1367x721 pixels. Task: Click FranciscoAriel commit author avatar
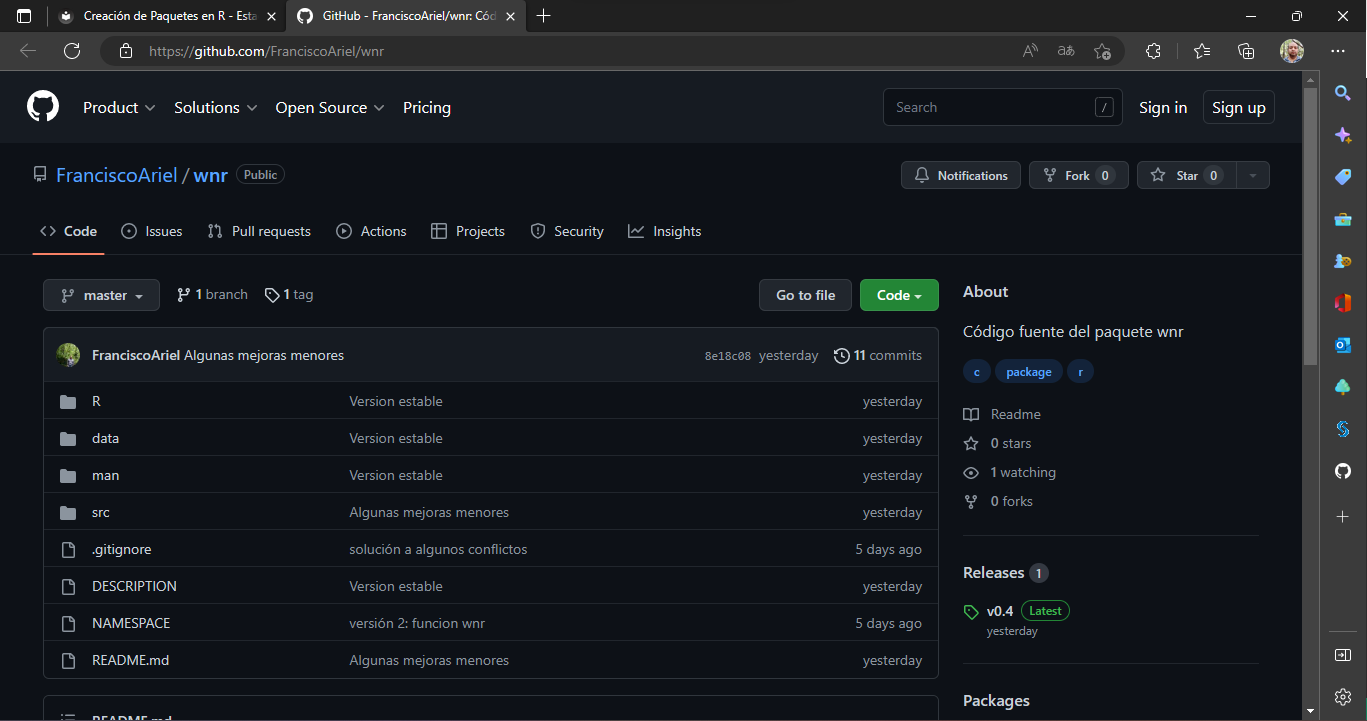pyautogui.click(x=68, y=355)
